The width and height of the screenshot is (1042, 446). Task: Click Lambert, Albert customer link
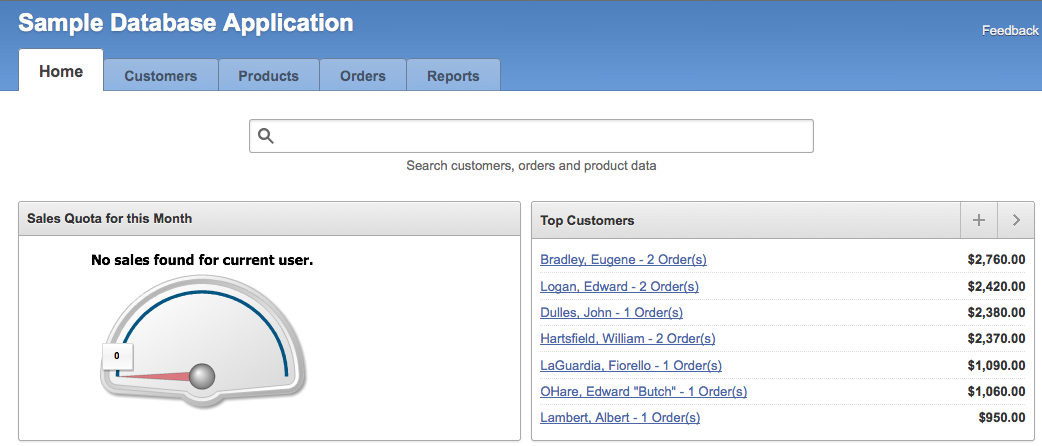click(620, 418)
